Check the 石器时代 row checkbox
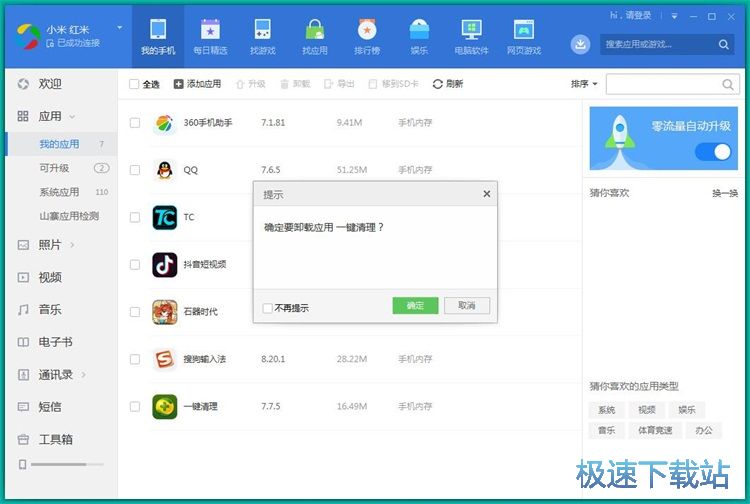 coord(135,312)
